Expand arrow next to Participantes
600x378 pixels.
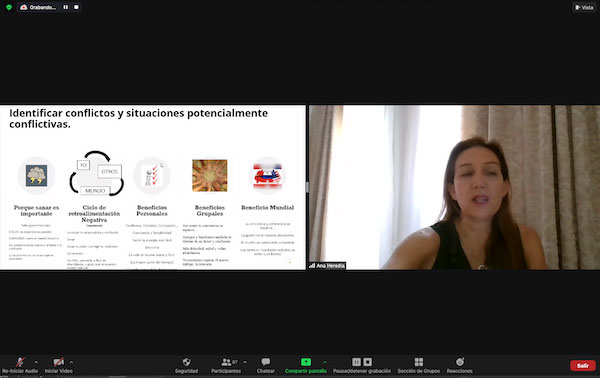click(x=245, y=362)
